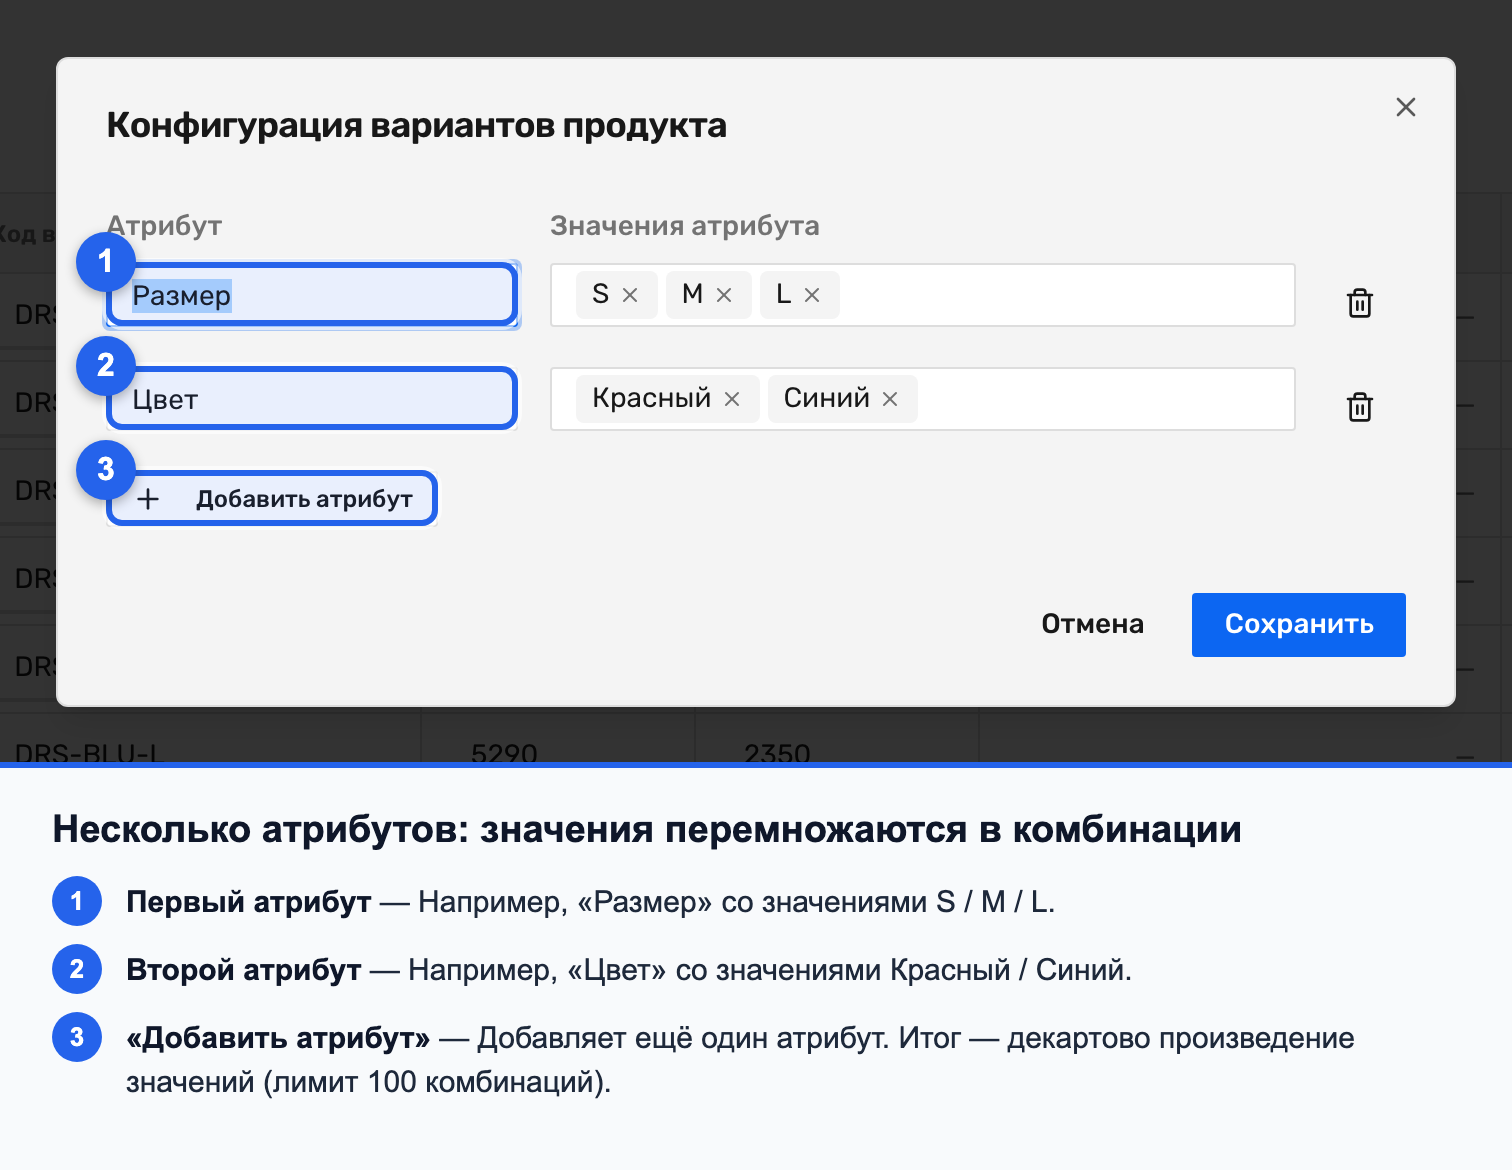The width and height of the screenshot is (1512, 1170).
Task: Remove the S value tag
Action: point(630,295)
